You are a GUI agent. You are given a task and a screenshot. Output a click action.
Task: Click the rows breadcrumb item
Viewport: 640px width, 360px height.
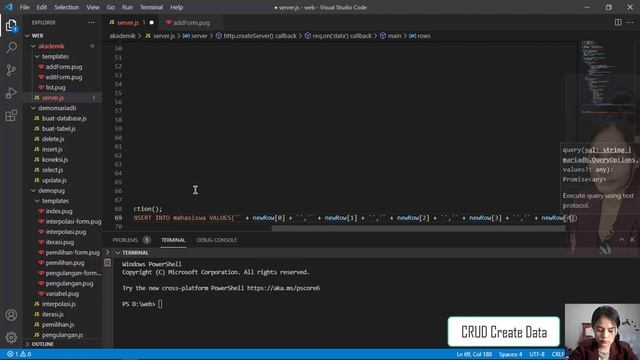[424, 36]
